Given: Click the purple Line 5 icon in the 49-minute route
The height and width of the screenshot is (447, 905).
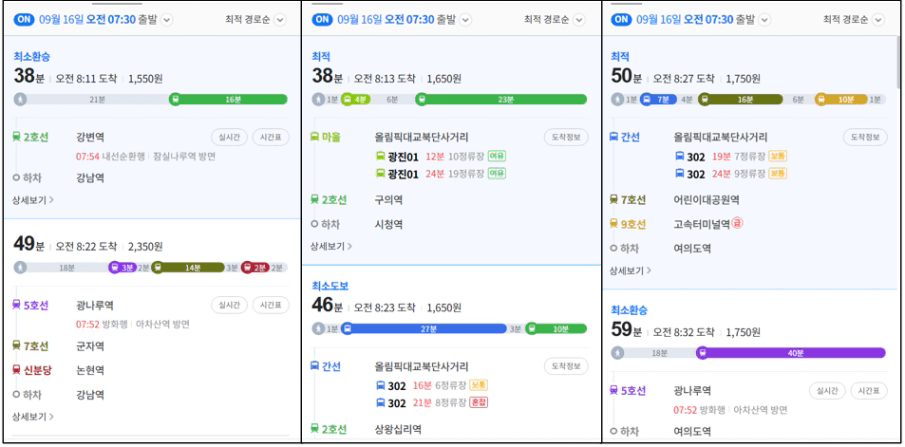Looking at the screenshot, I should coord(18,305).
